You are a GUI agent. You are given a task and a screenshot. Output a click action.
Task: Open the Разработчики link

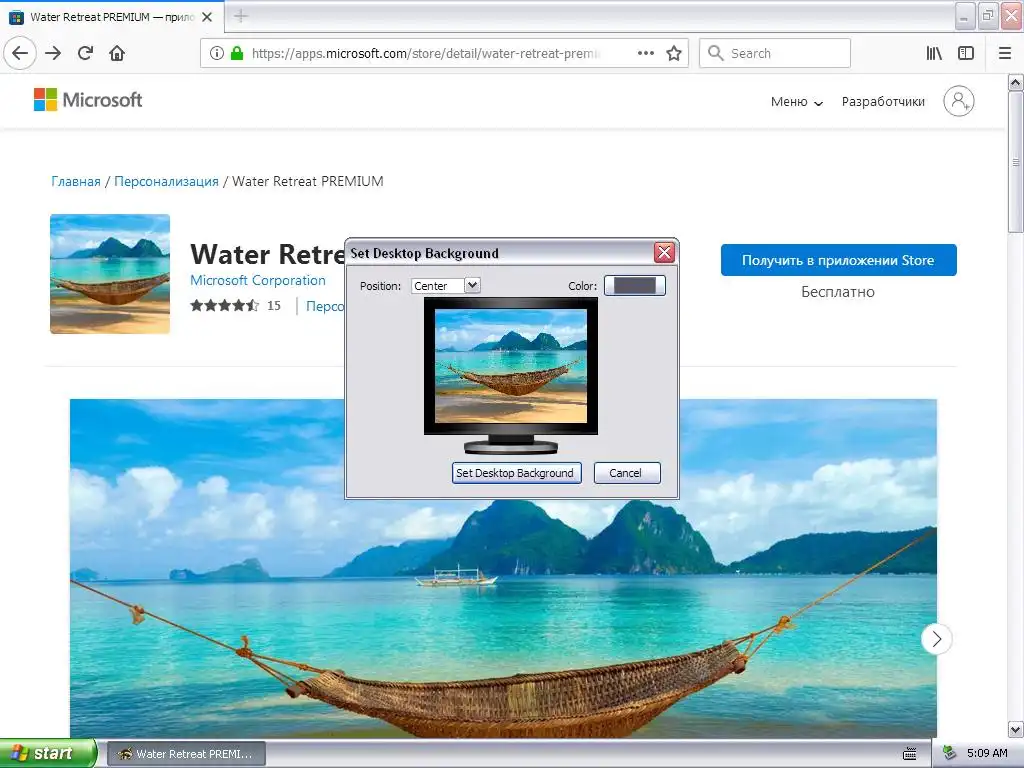[x=883, y=101]
